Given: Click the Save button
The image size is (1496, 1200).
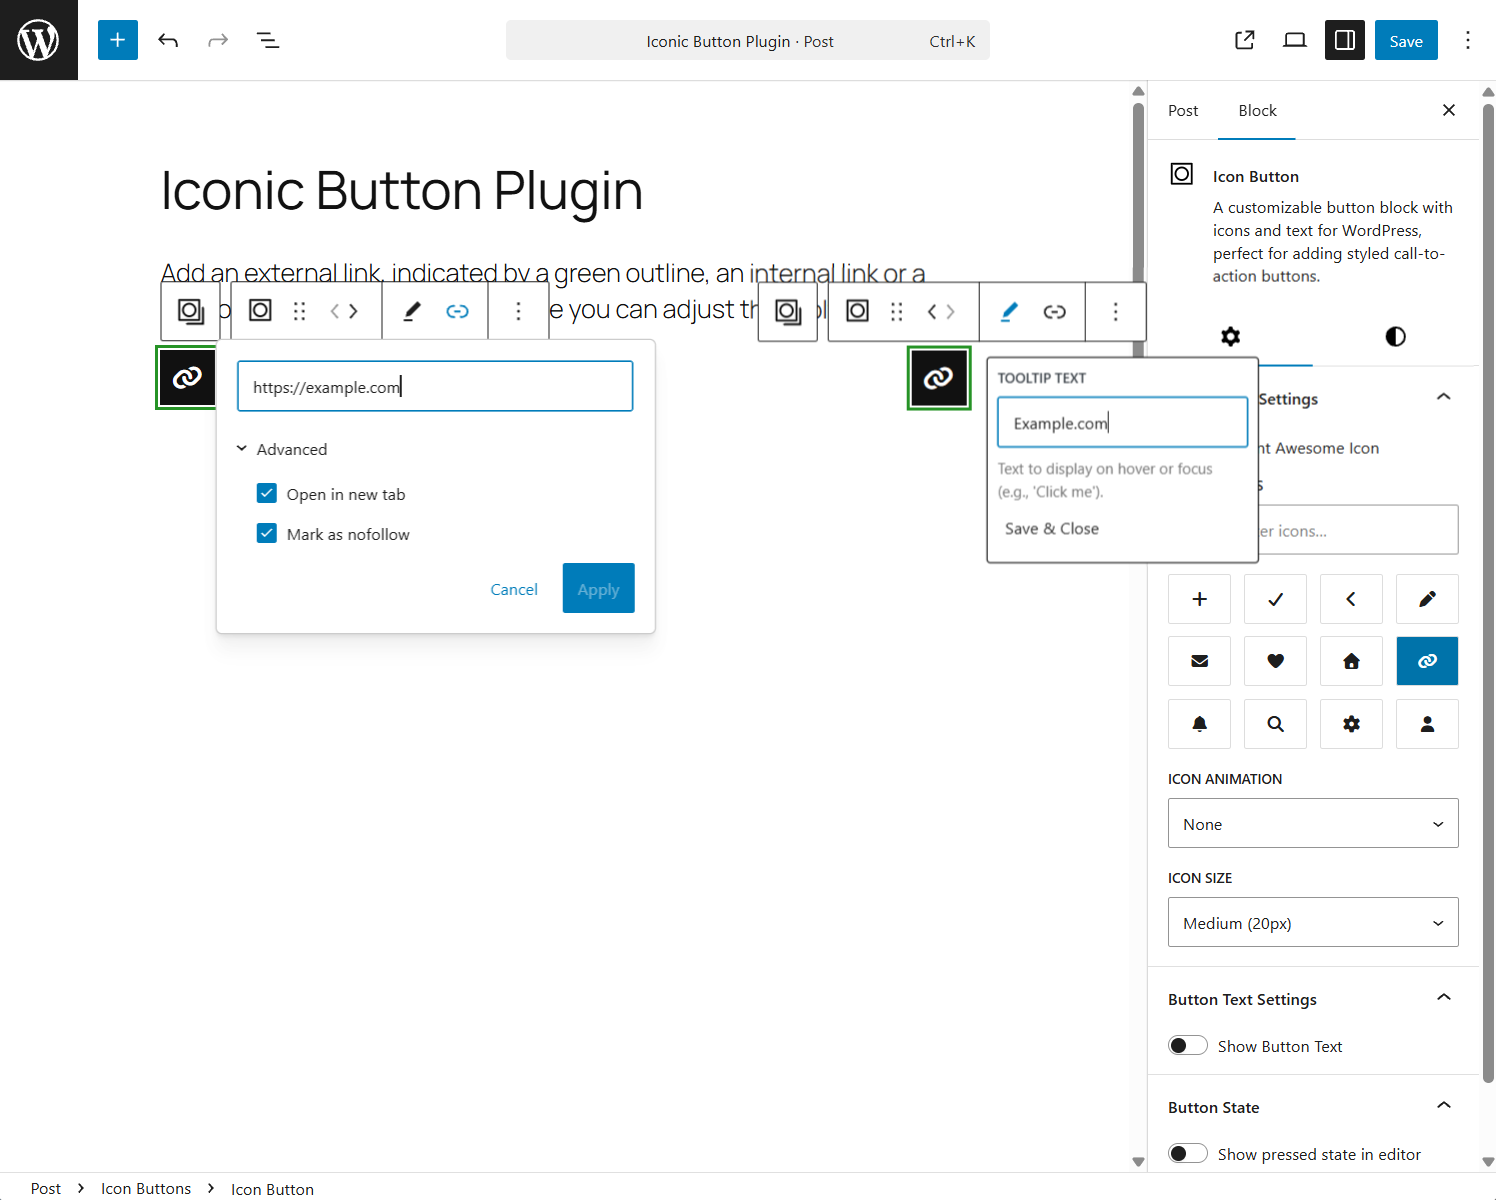Looking at the screenshot, I should [x=1406, y=40].
